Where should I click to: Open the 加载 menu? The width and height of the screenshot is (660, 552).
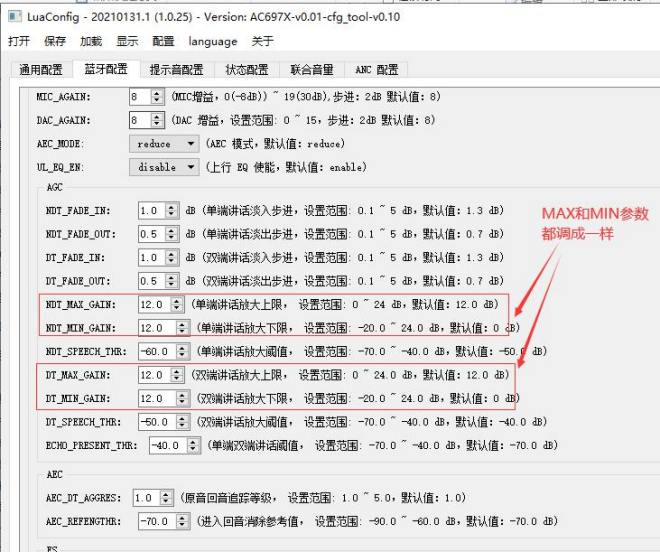point(91,41)
